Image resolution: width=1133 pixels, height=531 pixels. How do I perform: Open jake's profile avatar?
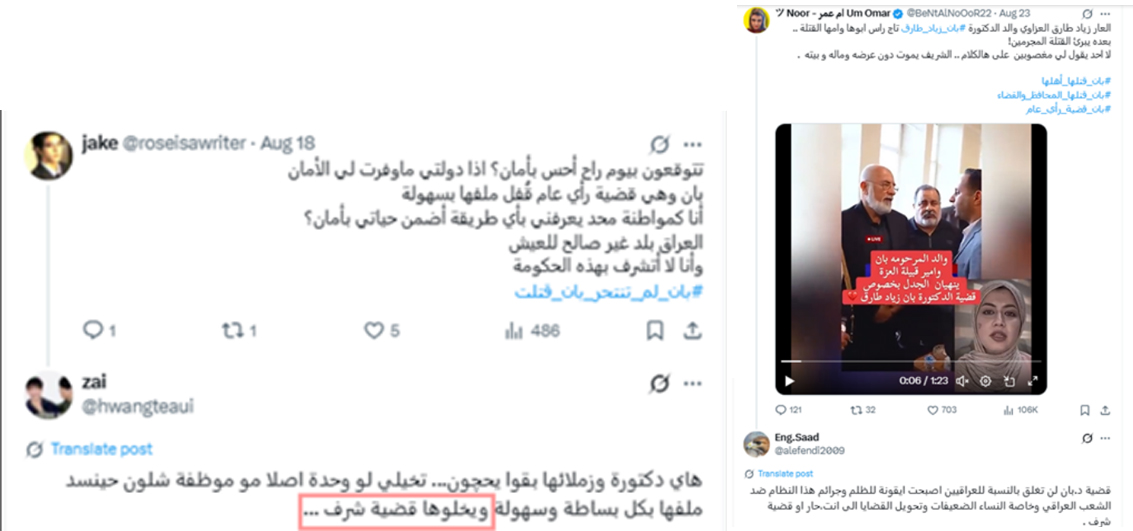48,155
